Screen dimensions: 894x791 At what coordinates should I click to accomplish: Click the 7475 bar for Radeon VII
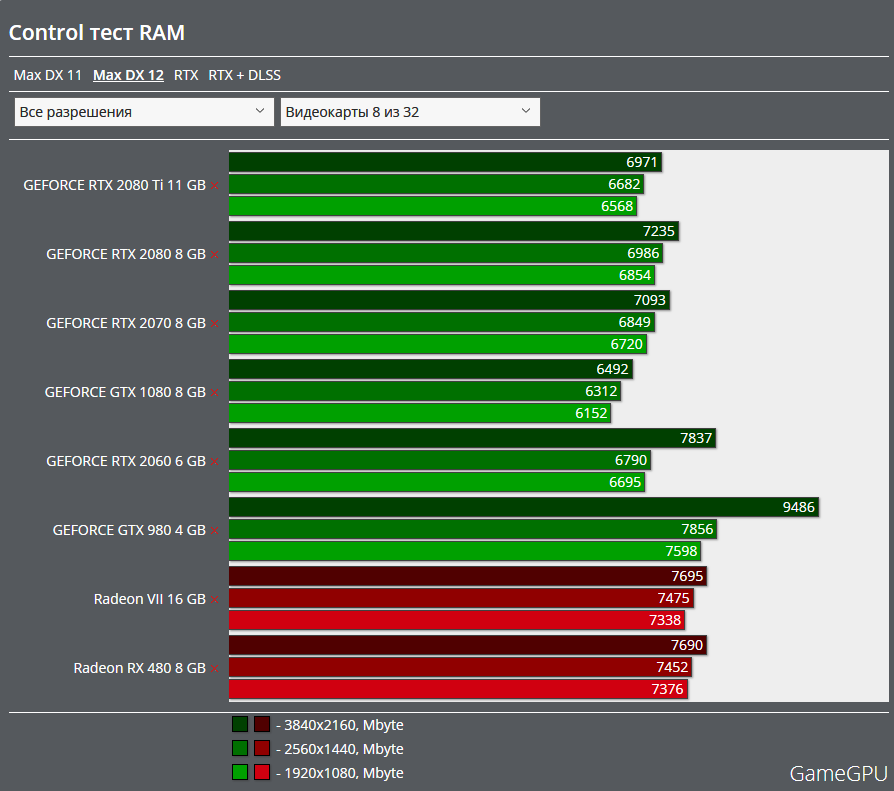[x=461, y=598]
